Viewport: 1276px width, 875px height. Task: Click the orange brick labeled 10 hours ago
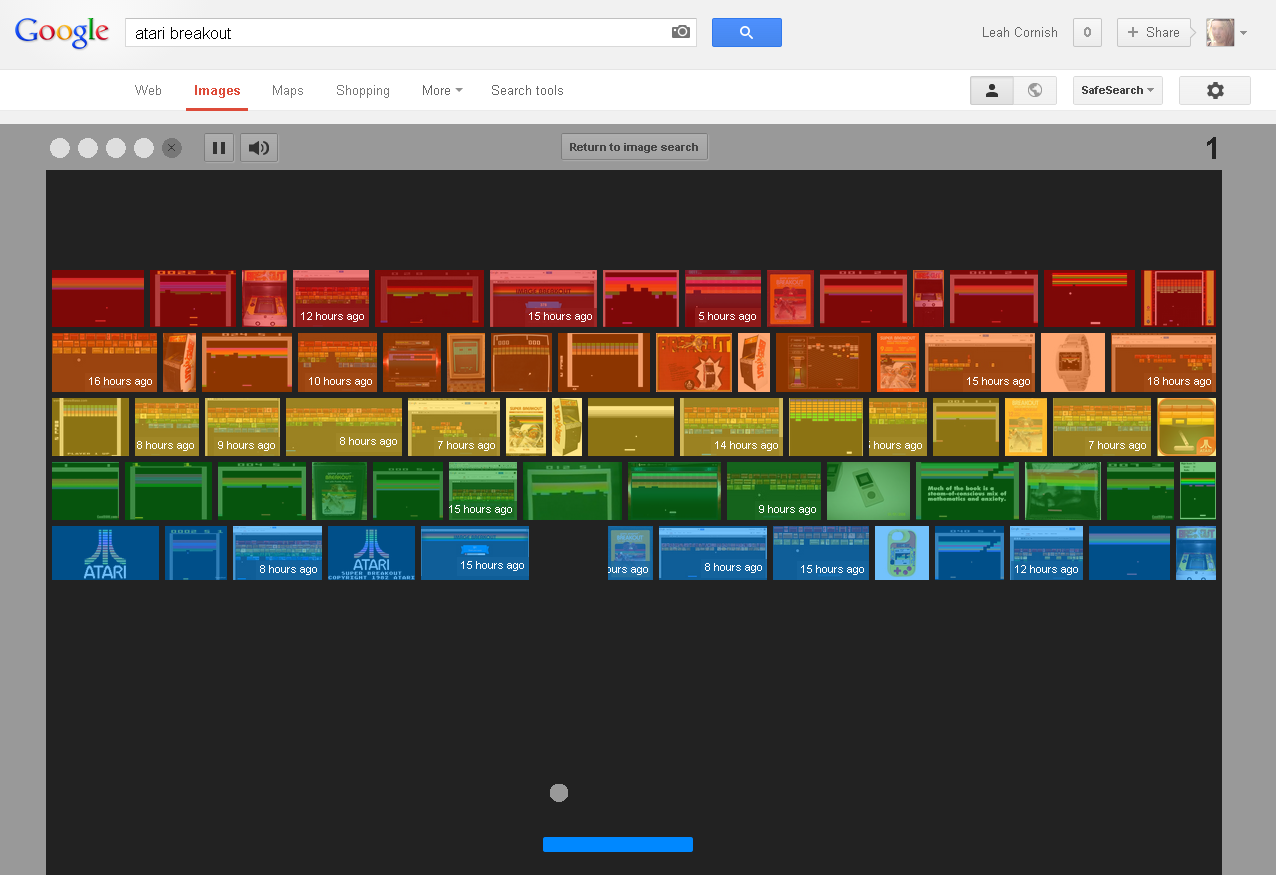point(337,363)
